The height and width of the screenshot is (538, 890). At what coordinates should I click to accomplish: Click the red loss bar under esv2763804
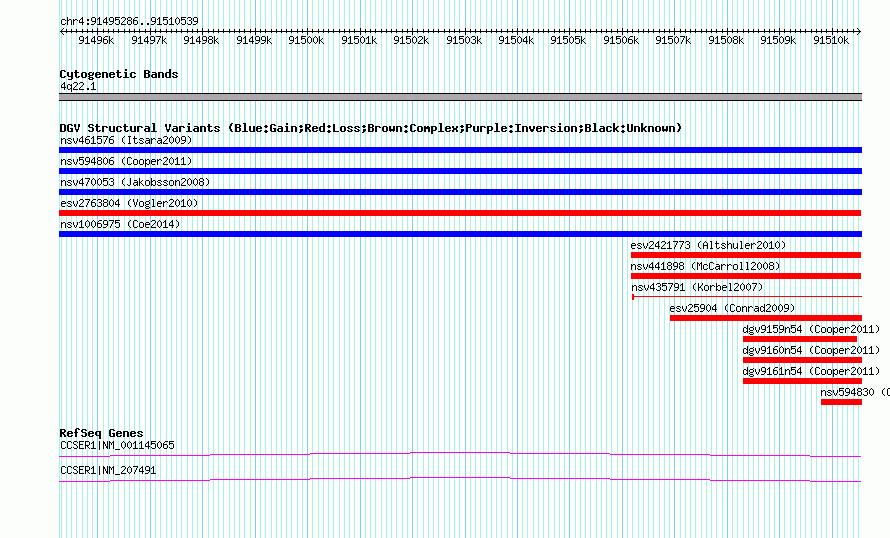coord(460,213)
